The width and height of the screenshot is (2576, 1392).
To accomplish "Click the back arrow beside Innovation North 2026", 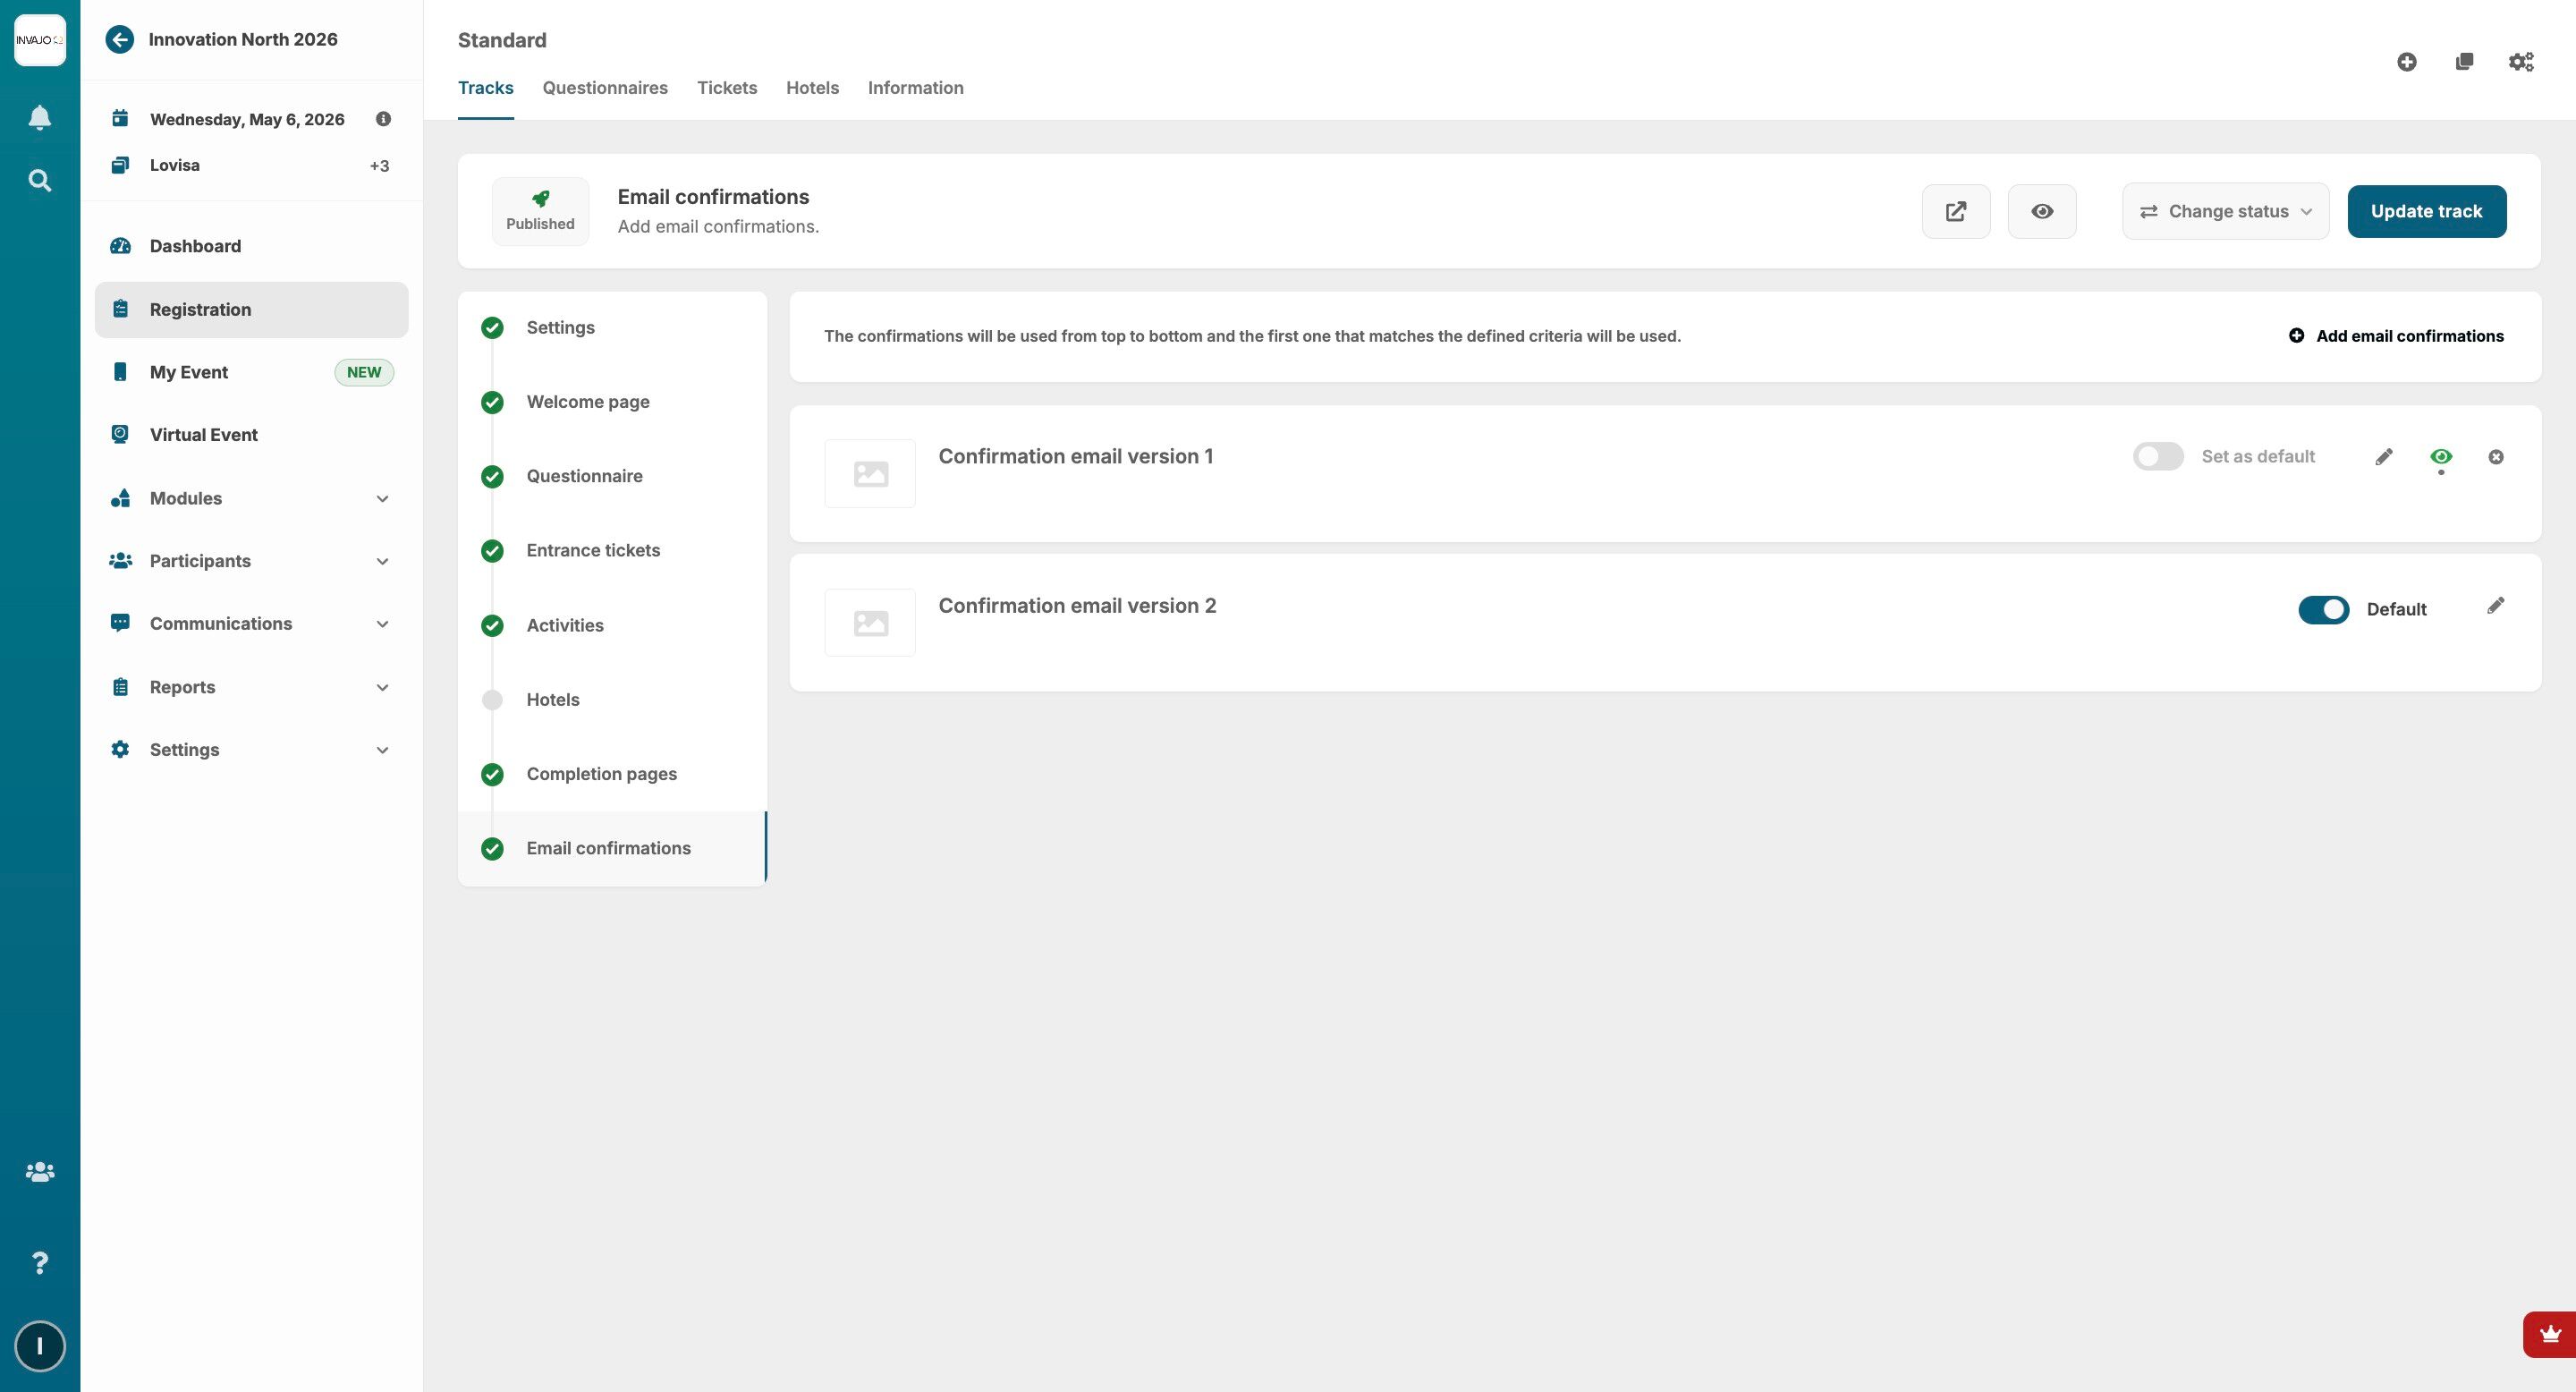I will 119,39.
